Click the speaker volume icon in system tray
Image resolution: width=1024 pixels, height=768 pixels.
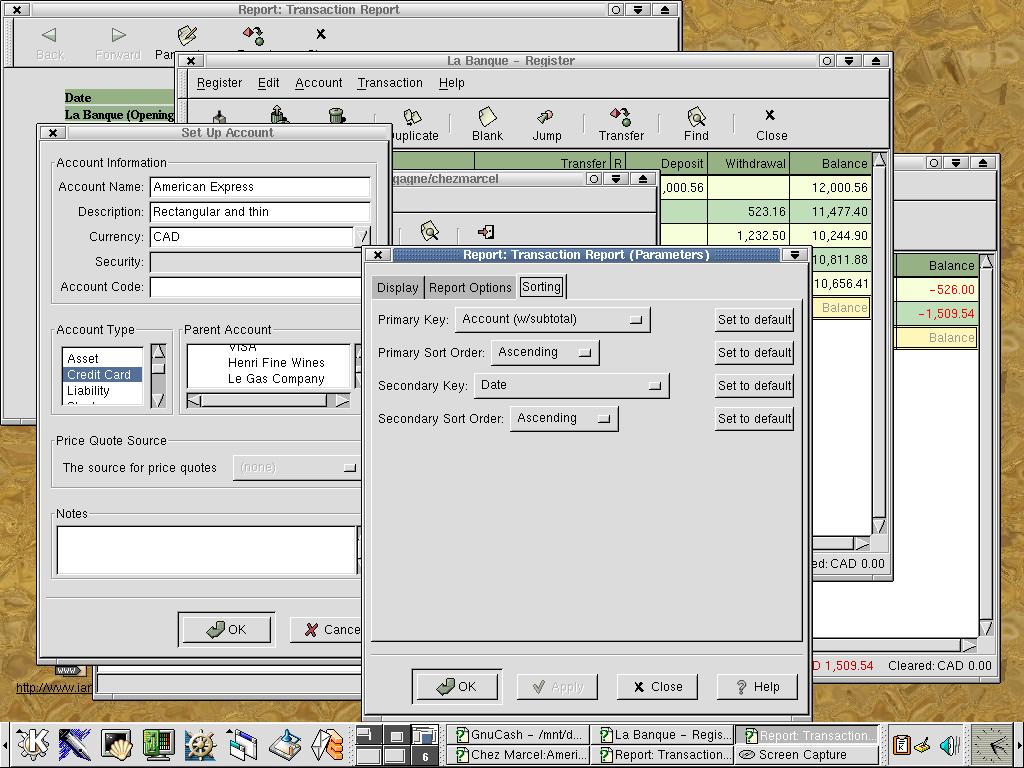(949, 744)
